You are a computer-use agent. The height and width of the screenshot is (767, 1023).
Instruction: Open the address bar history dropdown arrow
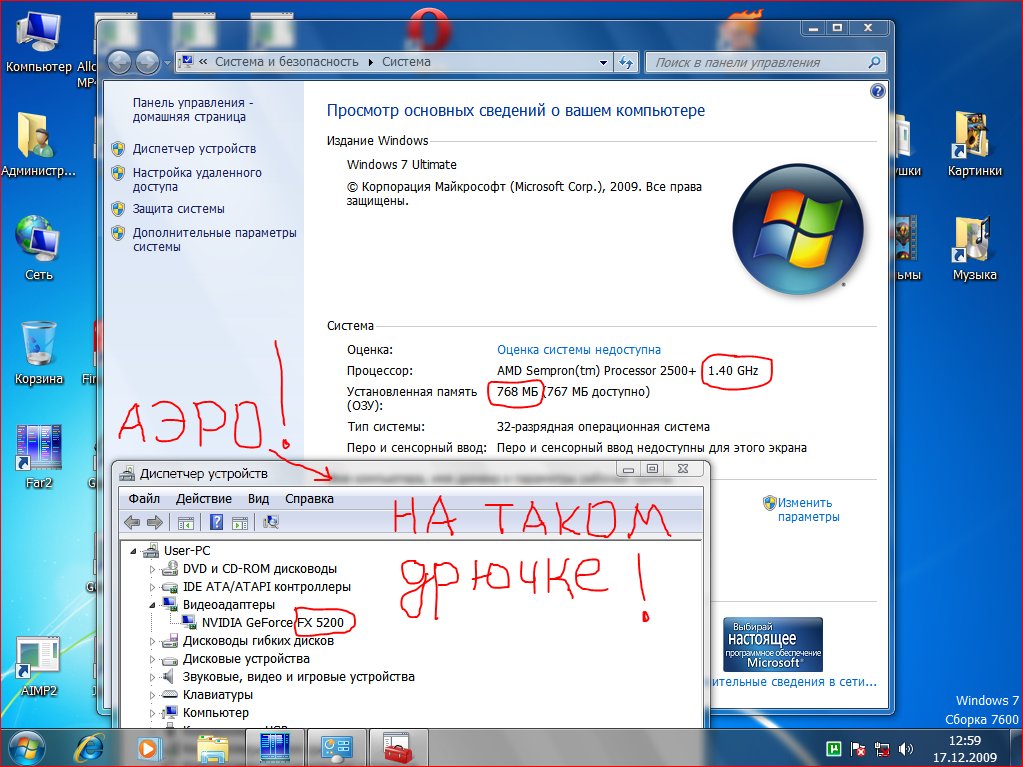pyautogui.click(x=602, y=62)
